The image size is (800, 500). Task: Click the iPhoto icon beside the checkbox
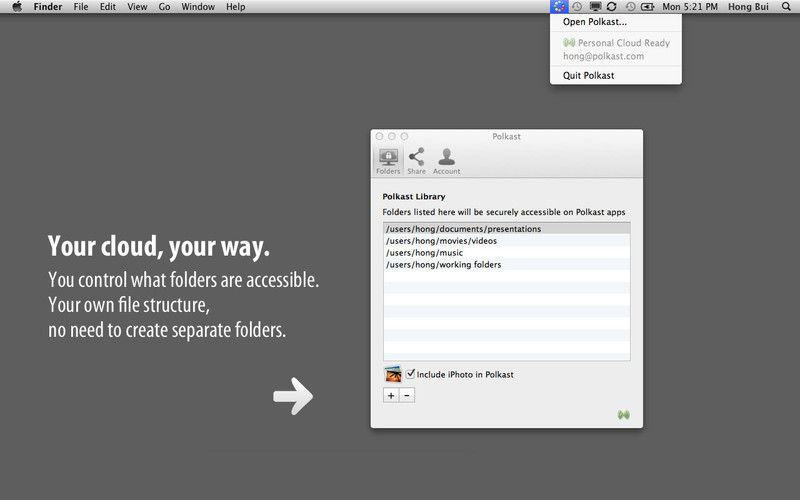point(393,374)
